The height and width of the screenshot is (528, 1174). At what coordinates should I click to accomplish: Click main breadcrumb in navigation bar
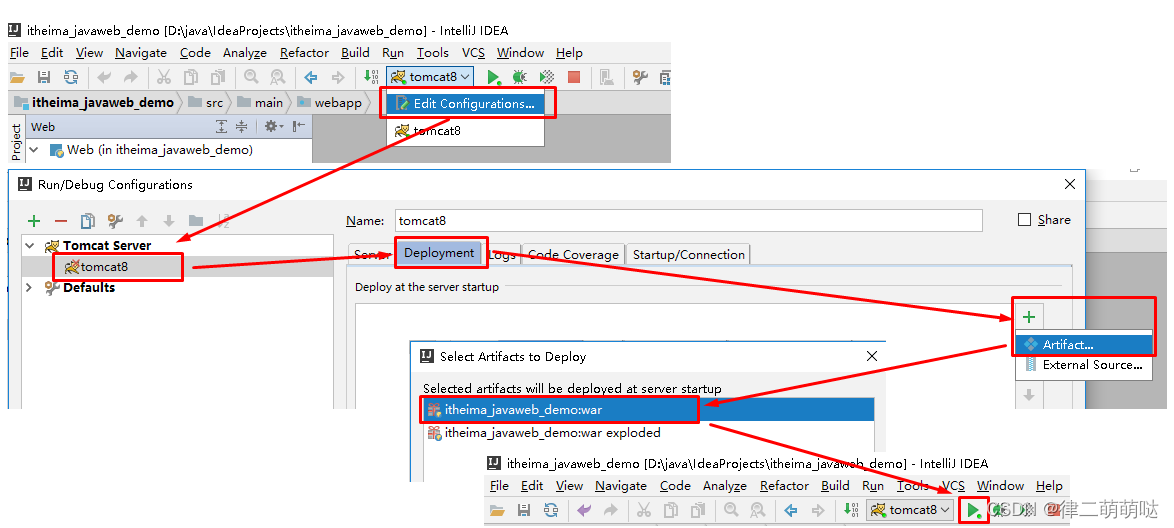click(x=261, y=103)
